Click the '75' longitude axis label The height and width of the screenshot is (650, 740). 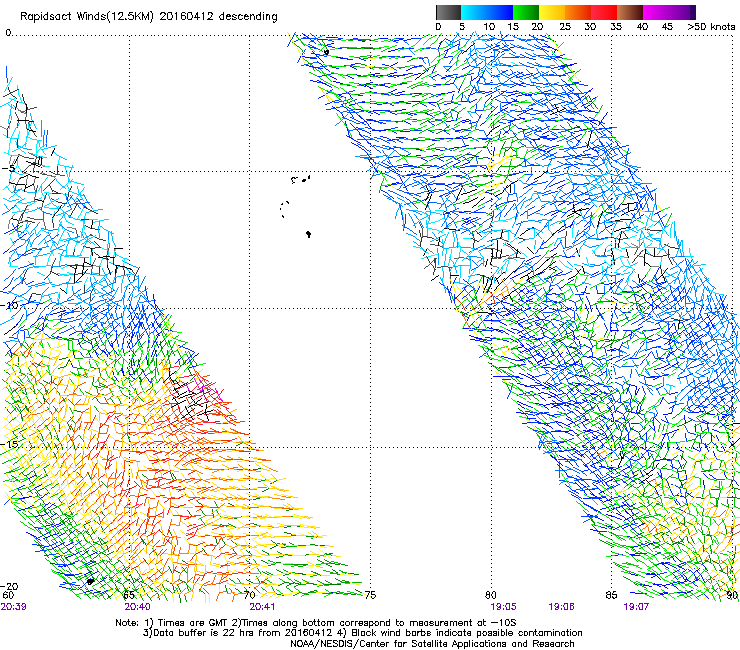370,595
